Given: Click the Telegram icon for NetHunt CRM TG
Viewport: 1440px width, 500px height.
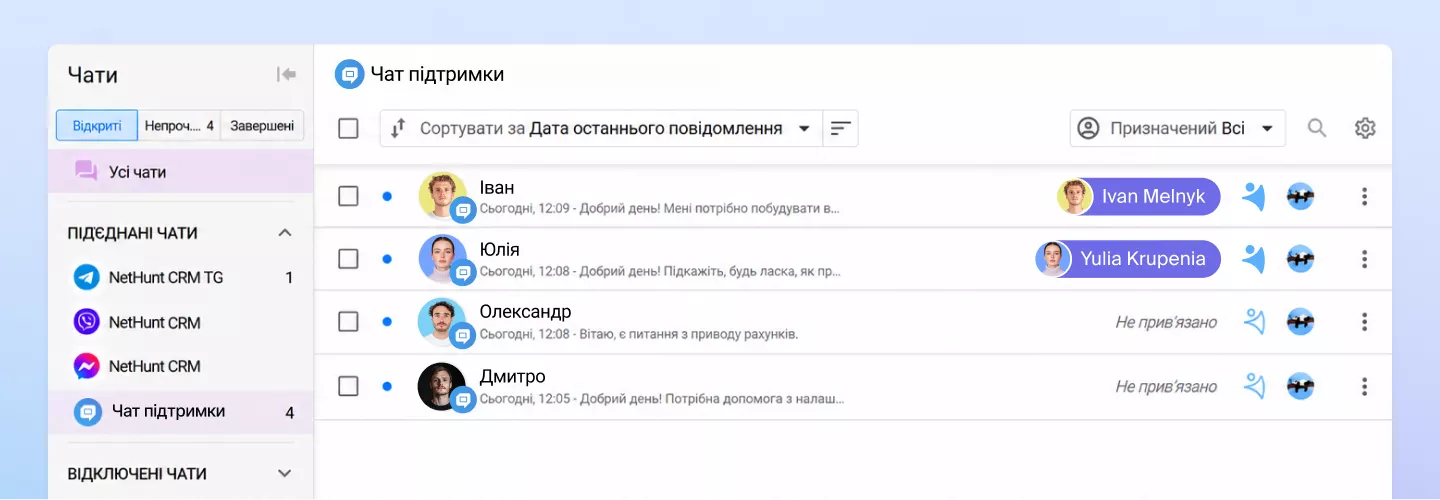Looking at the screenshot, I should [x=87, y=277].
